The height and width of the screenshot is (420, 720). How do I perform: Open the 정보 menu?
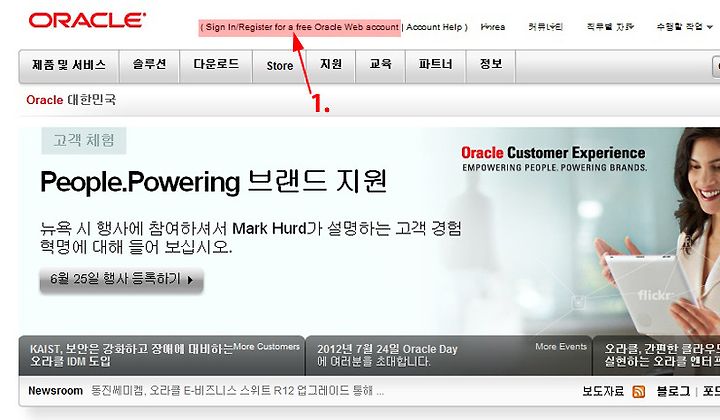[x=491, y=65]
